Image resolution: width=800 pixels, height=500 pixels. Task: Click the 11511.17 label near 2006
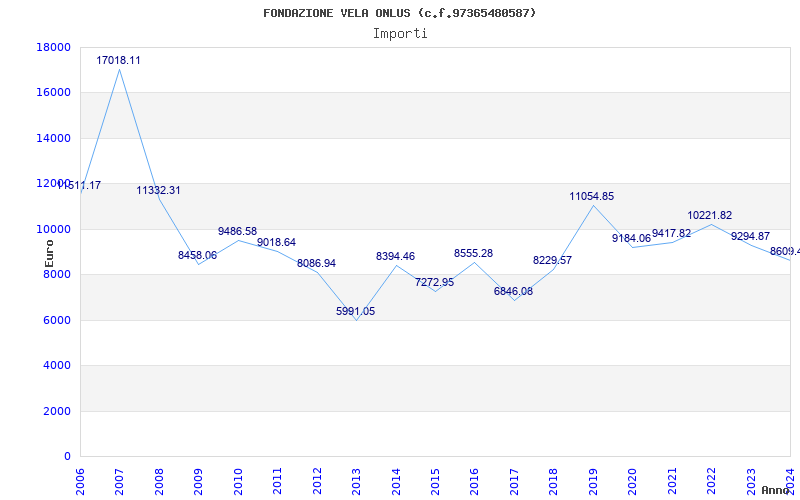coord(79,186)
